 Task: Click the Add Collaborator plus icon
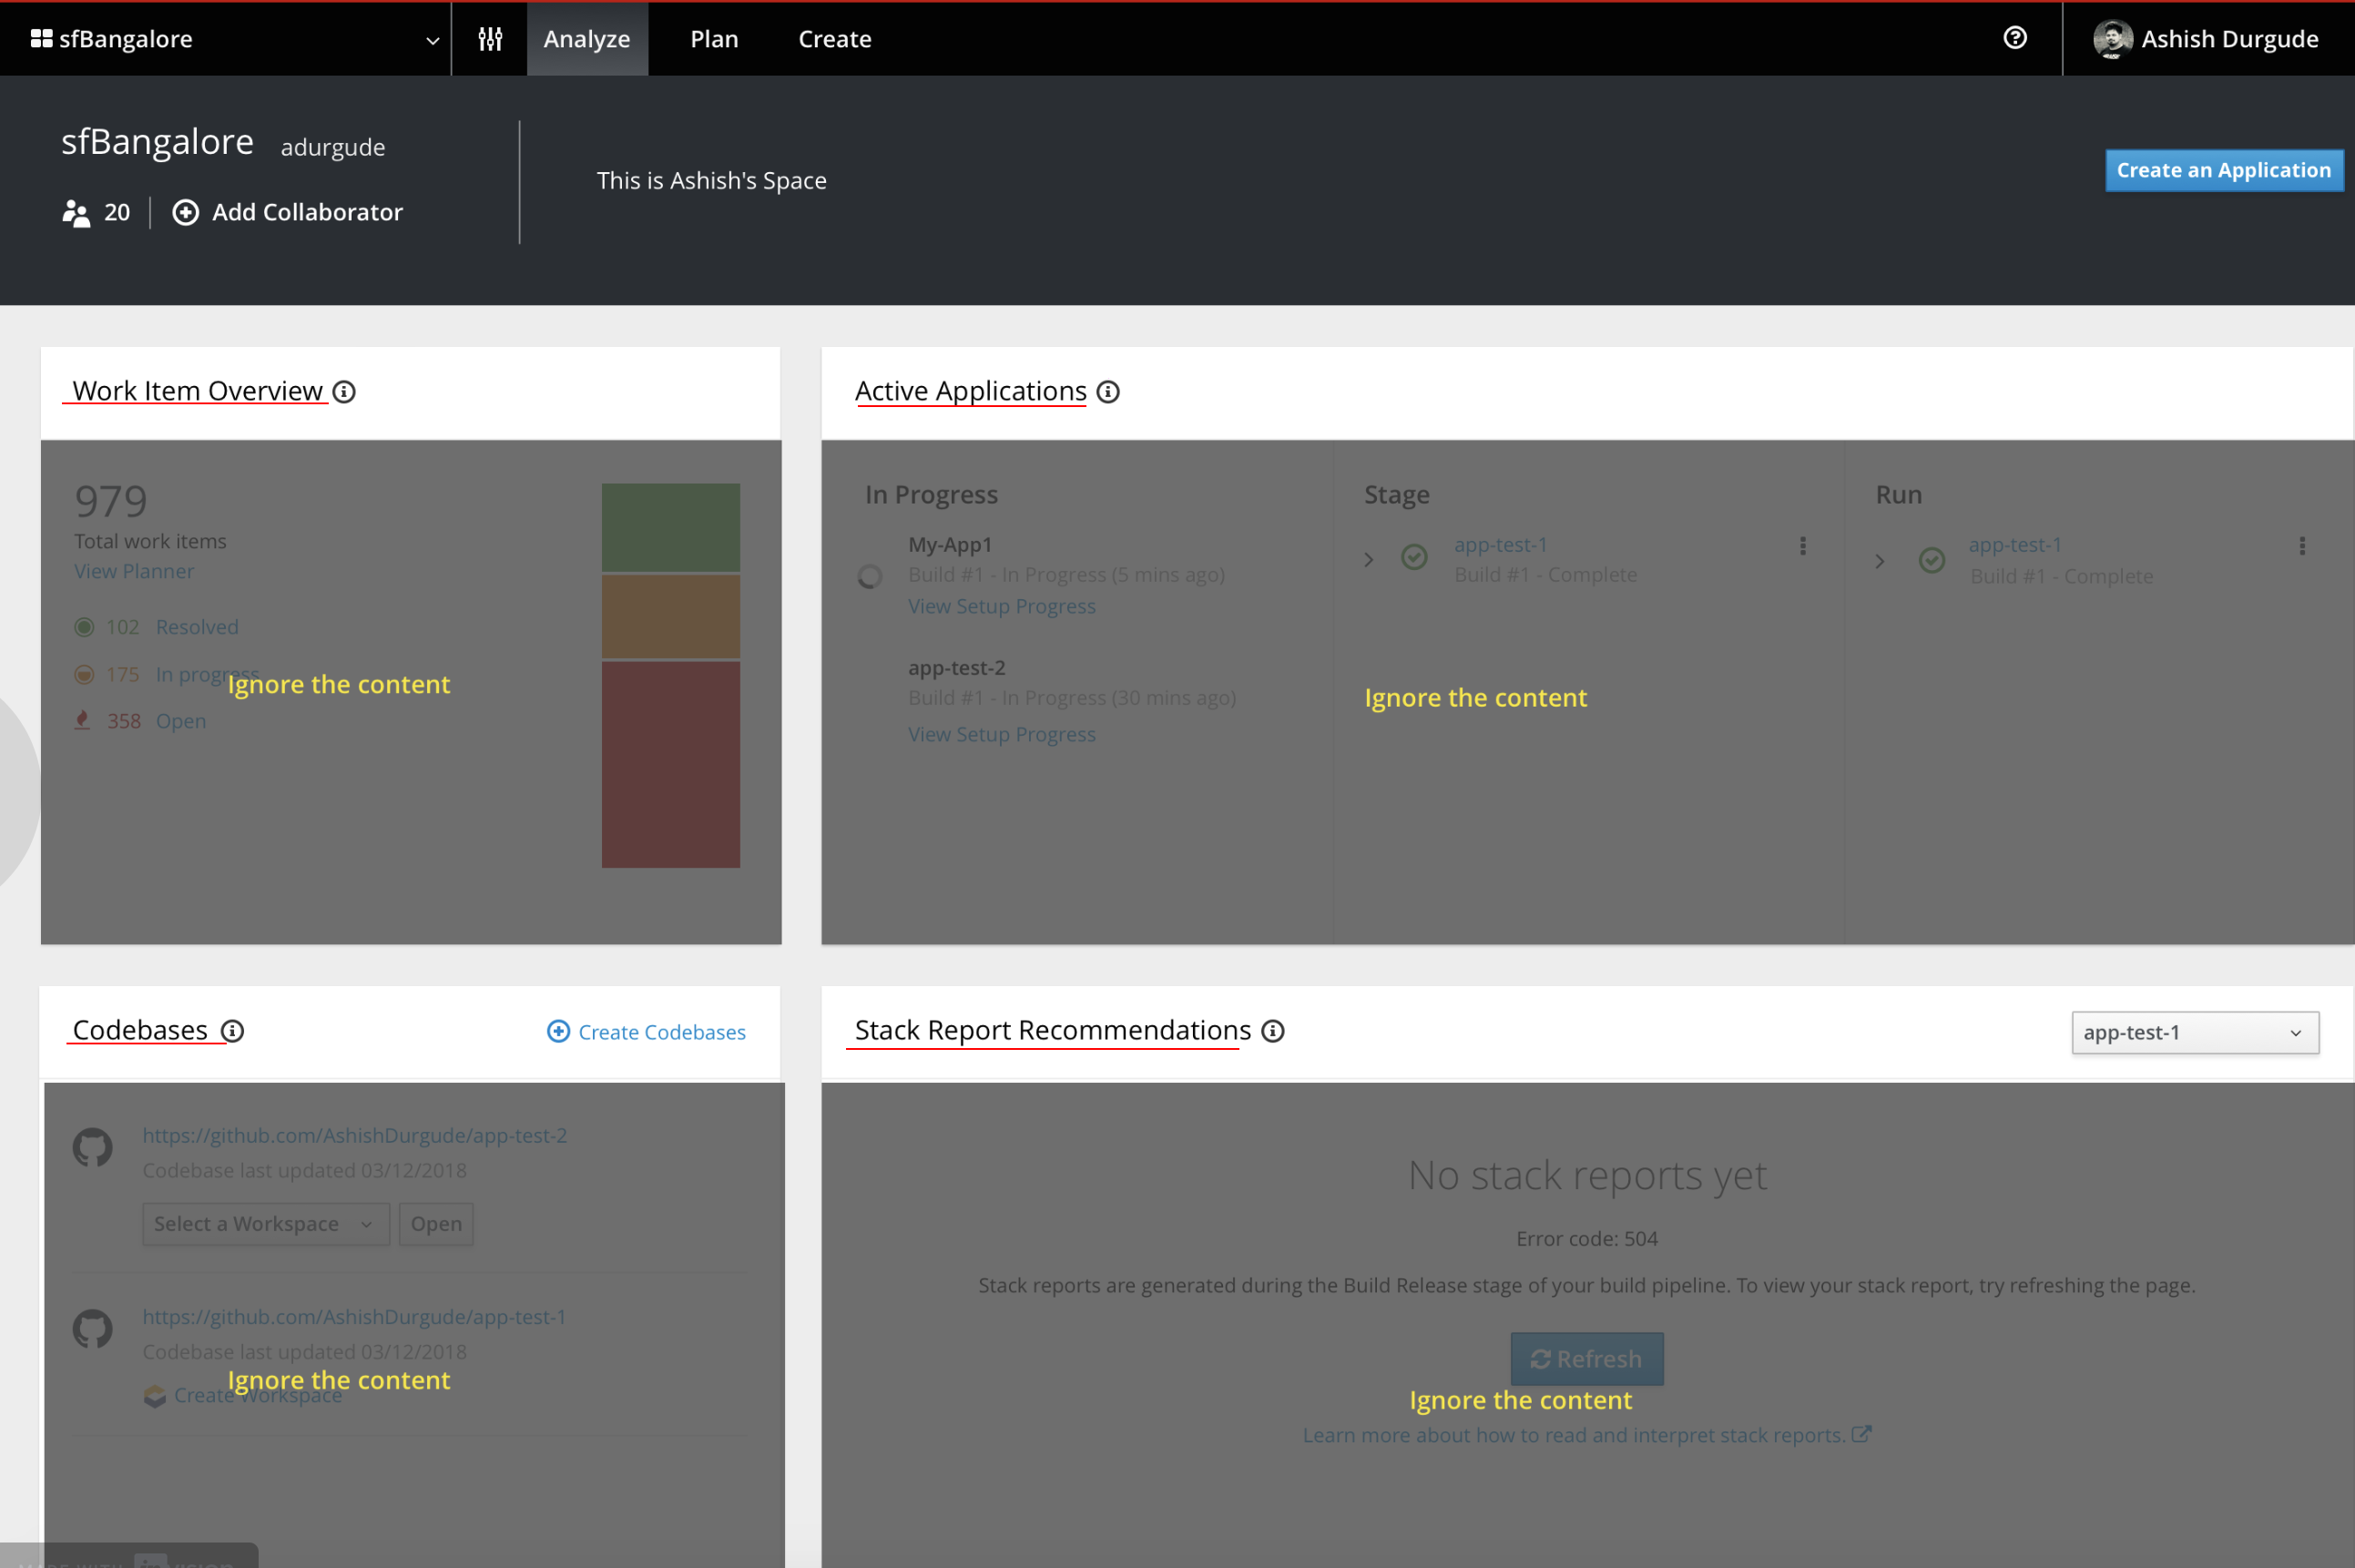click(186, 212)
